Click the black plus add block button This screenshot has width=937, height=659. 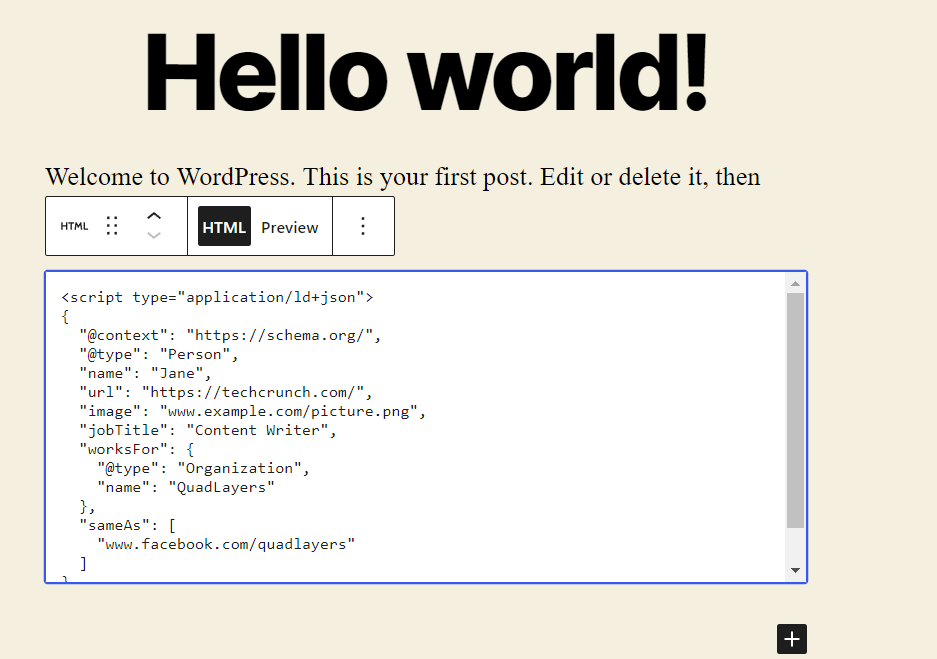791,639
